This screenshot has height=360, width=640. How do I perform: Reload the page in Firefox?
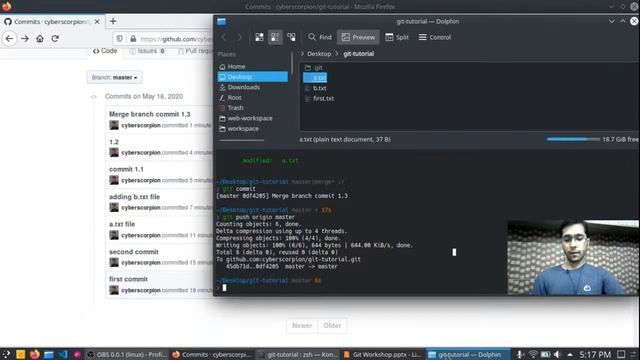(x=55, y=39)
